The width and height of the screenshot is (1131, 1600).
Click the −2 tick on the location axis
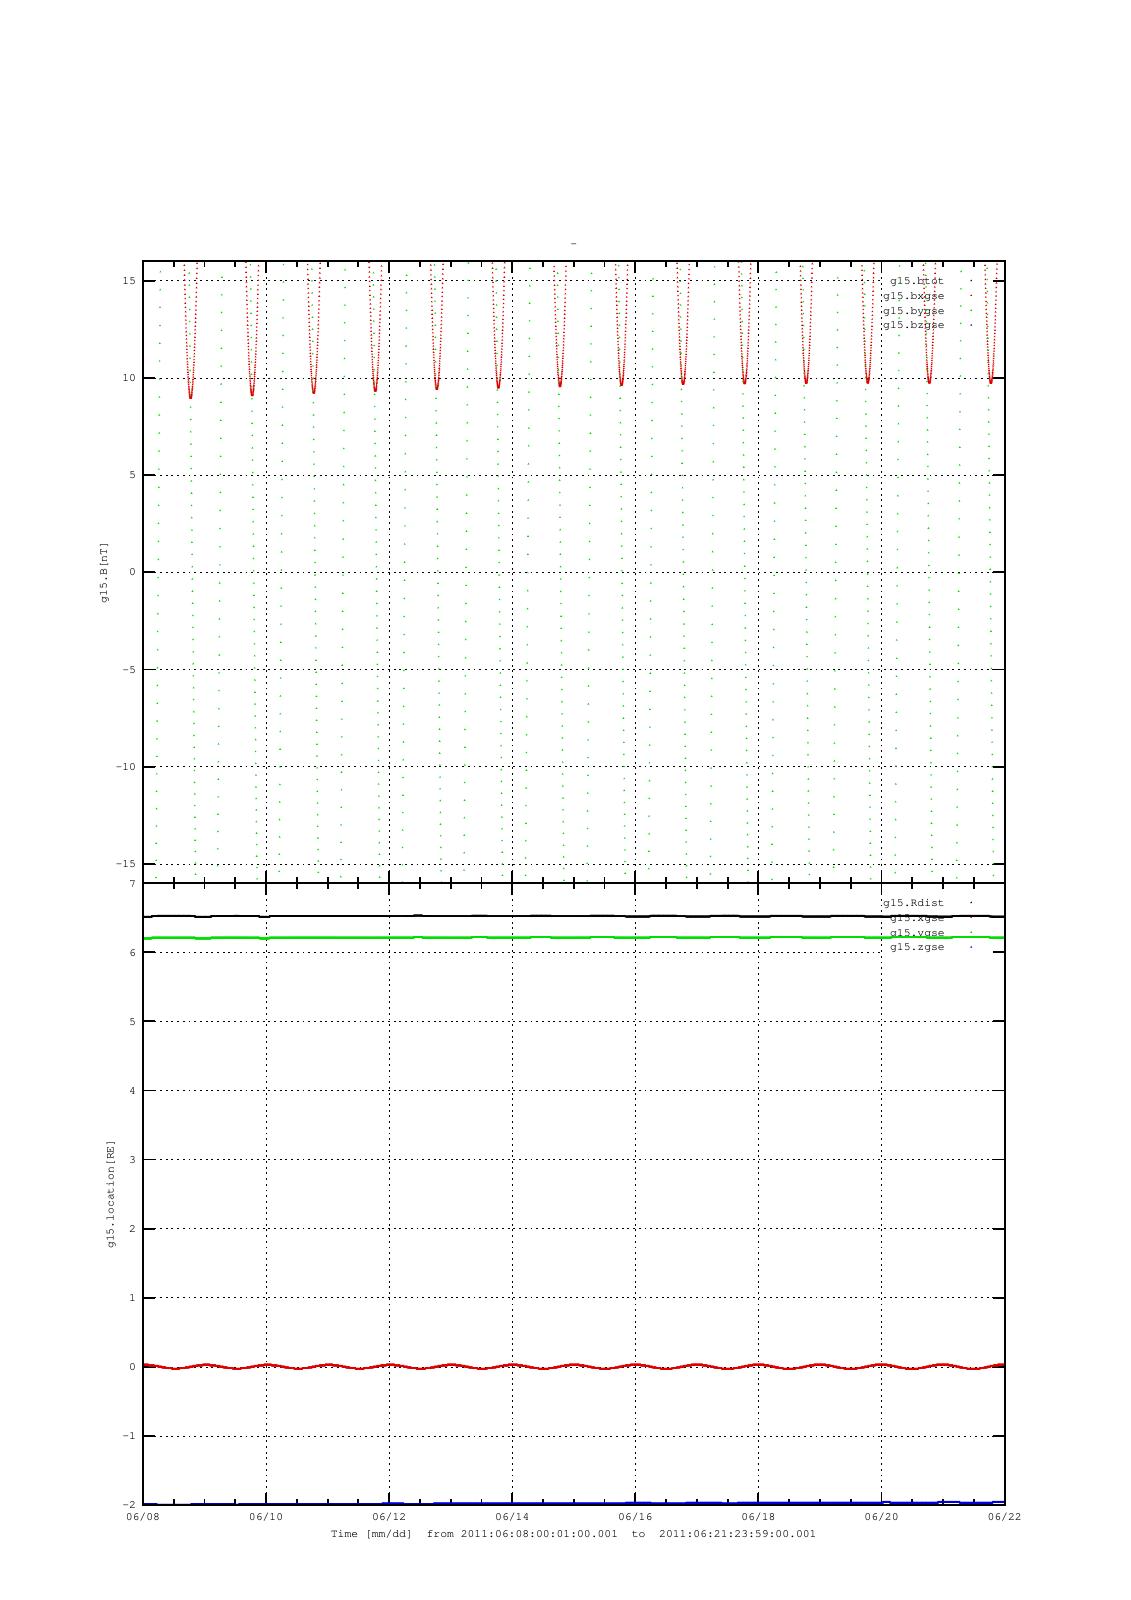click(x=129, y=1505)
